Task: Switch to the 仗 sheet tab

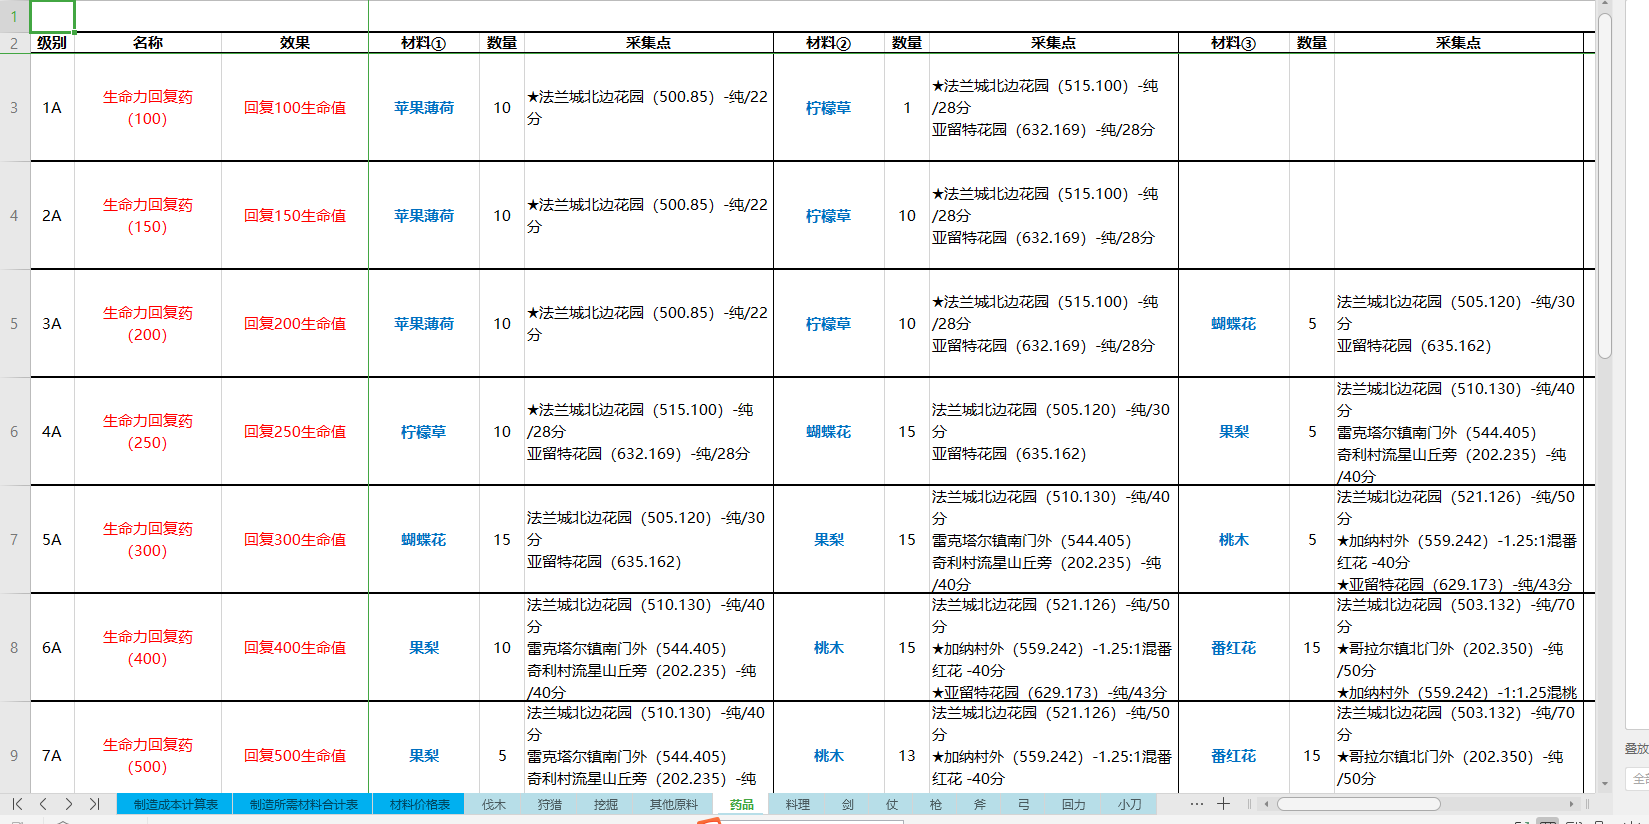Action: pyautogui.click(x=891, y=804)
